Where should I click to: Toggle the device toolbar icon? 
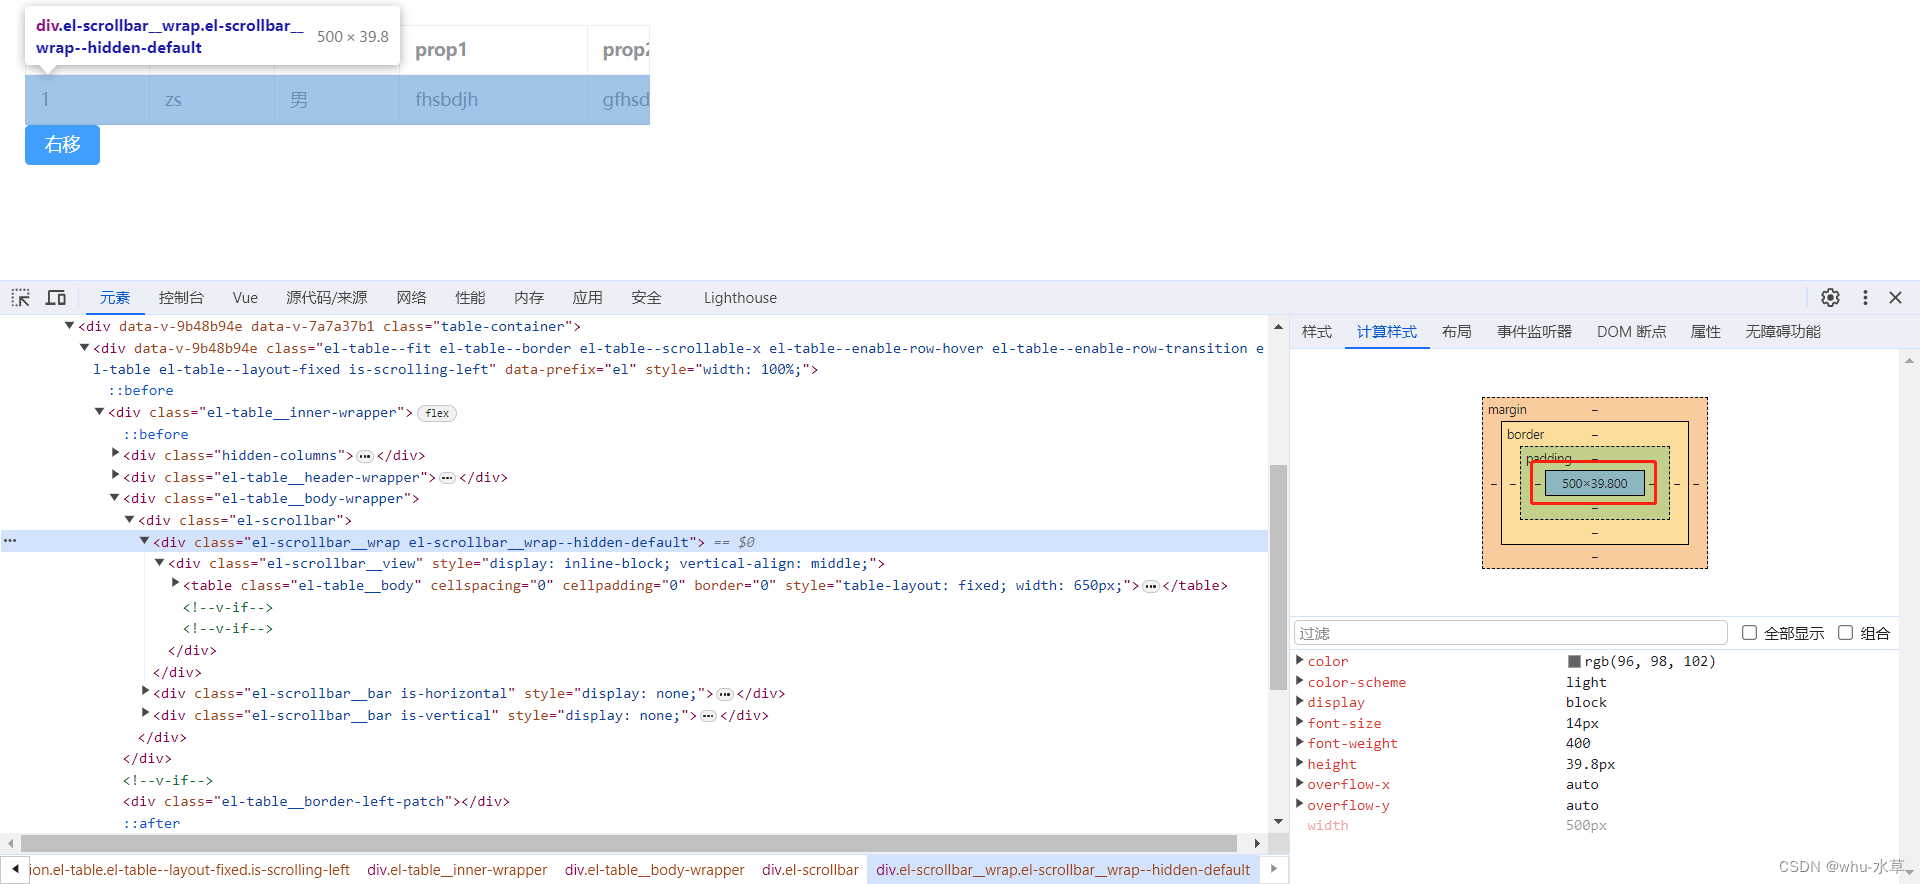tap(56, 298)
